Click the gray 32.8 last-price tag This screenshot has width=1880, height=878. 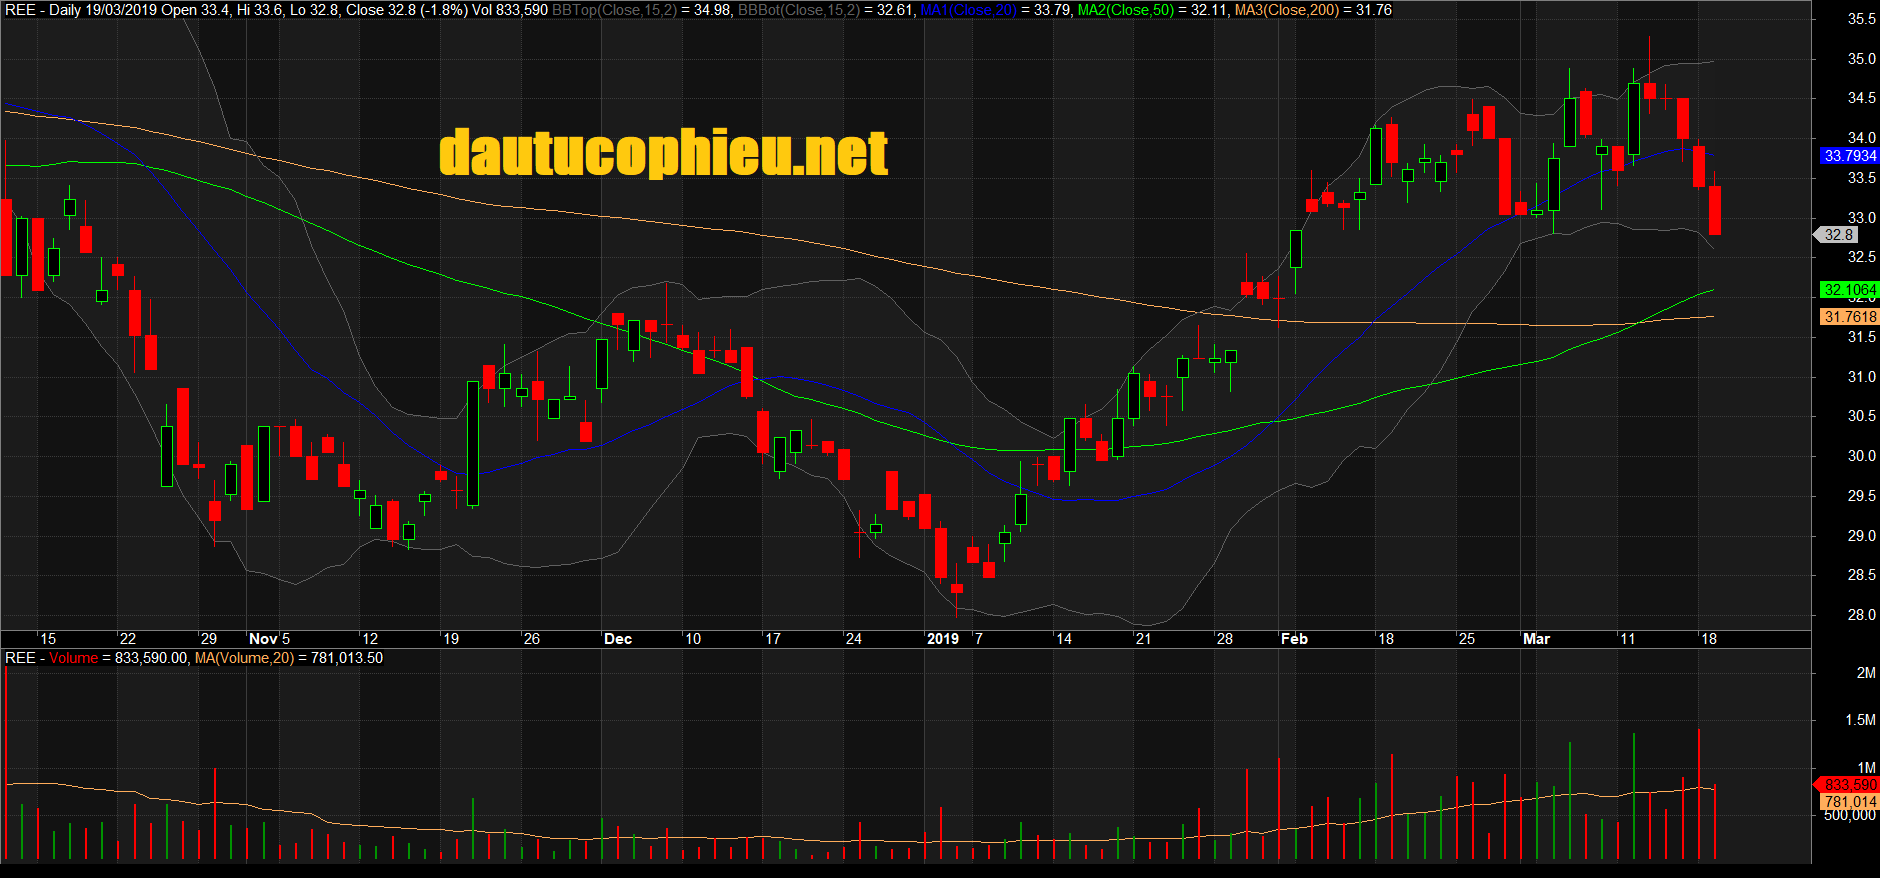click(x=1836, y=235)
